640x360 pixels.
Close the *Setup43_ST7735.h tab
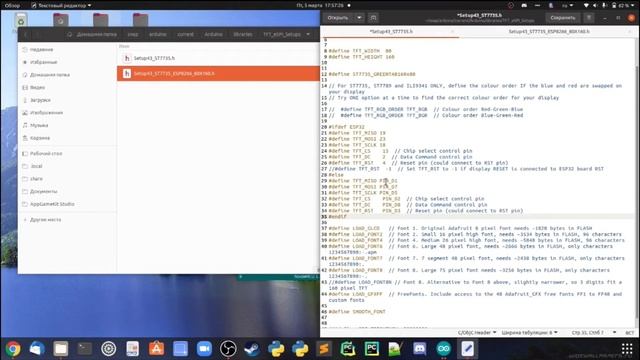(452, 31)
